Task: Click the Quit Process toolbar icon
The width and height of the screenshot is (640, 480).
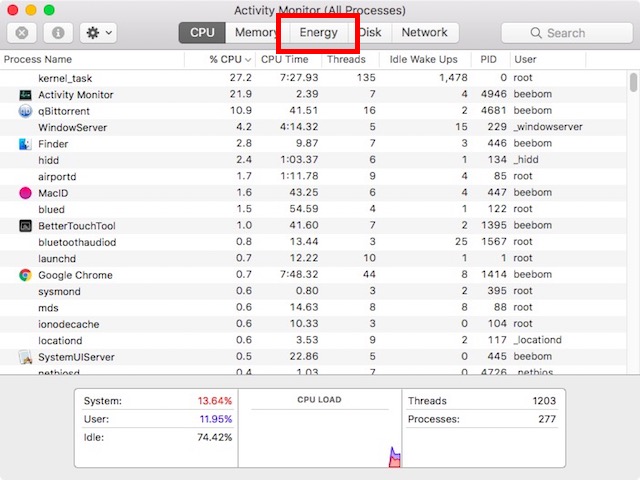Action: 22,33
